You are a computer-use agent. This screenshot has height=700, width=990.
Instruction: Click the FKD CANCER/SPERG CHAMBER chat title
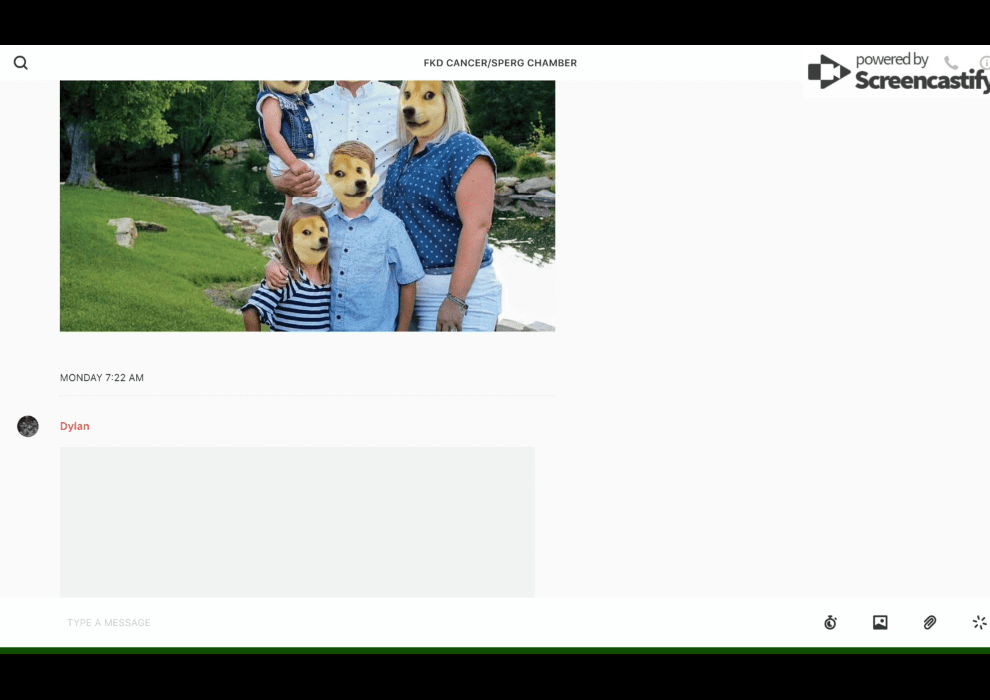500,63
